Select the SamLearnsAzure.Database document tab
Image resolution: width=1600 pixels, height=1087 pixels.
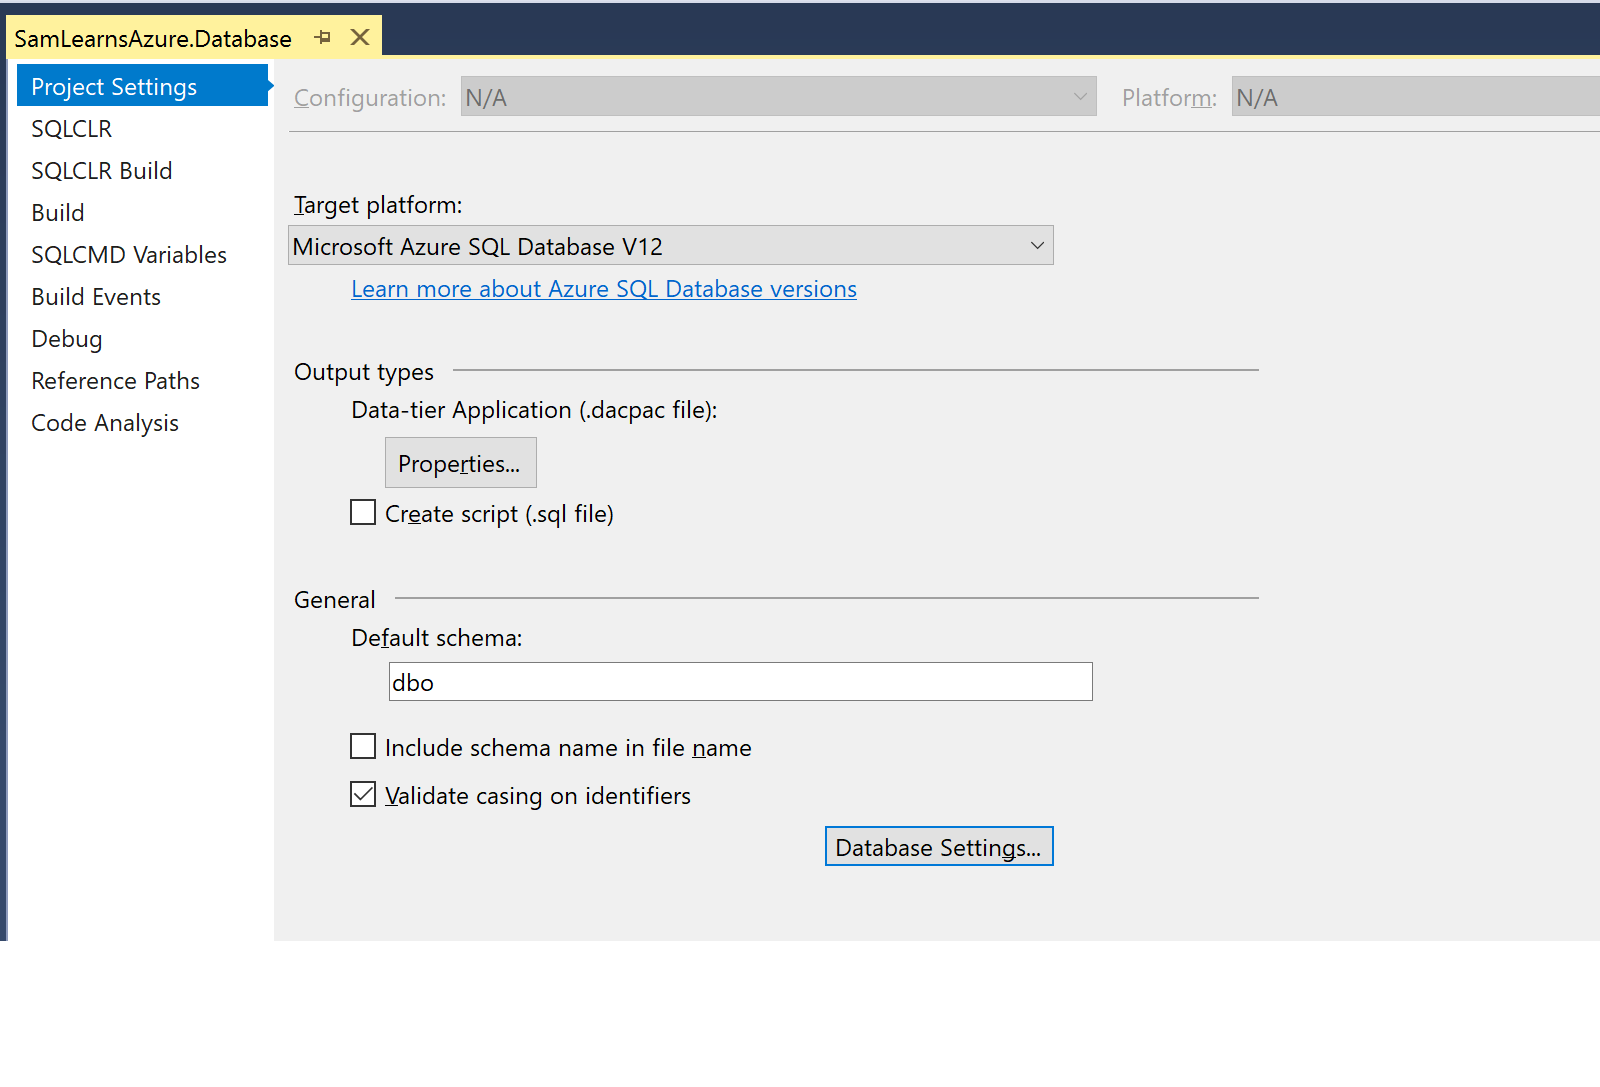(153, 39)
